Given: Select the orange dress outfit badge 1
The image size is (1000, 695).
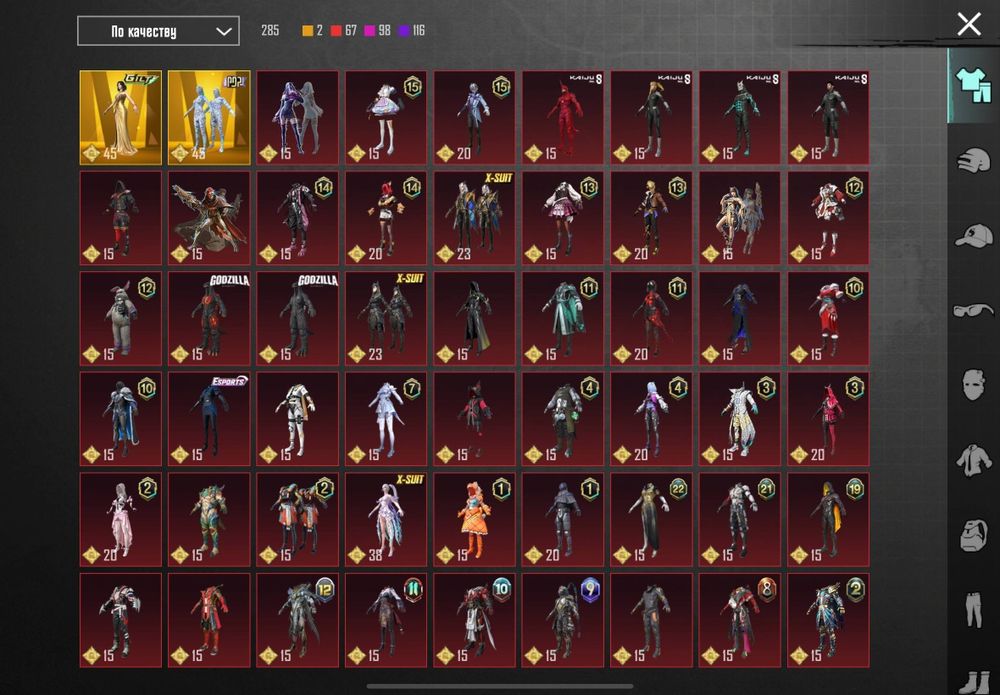Looking at the screenshot, I should pyautogui.click(x=474, y=520).
